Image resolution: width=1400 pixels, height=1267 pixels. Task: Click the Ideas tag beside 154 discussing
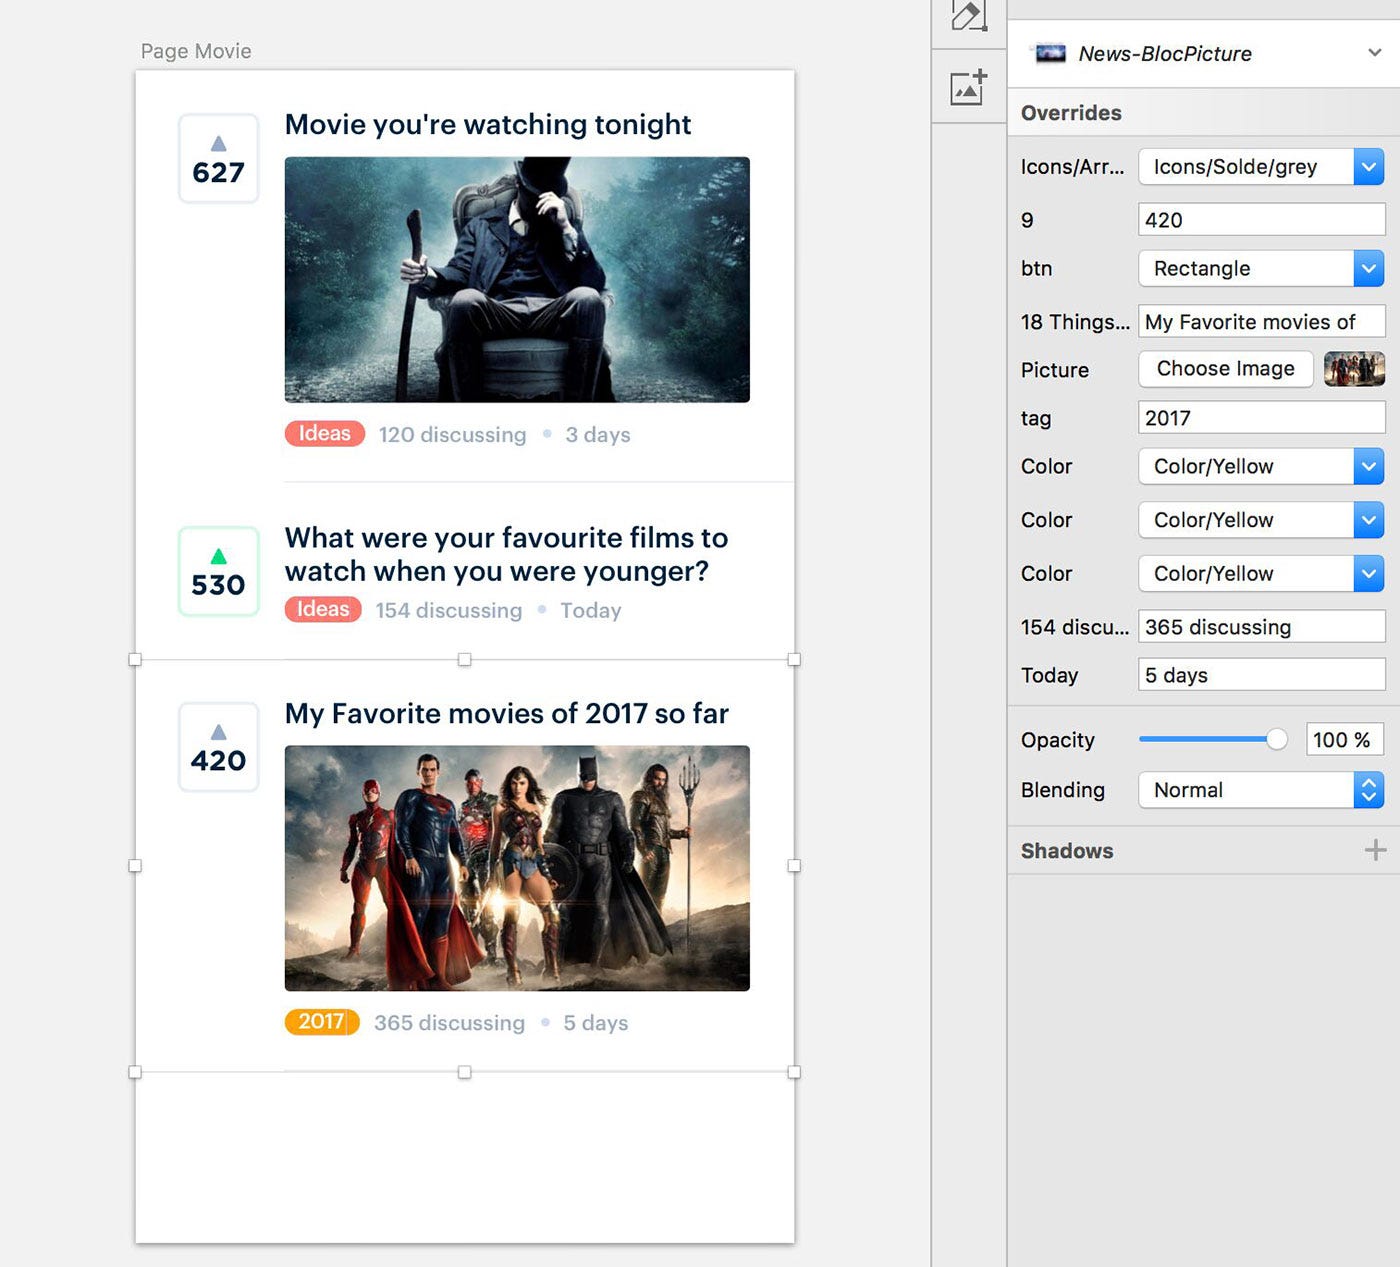click(323, 609)
